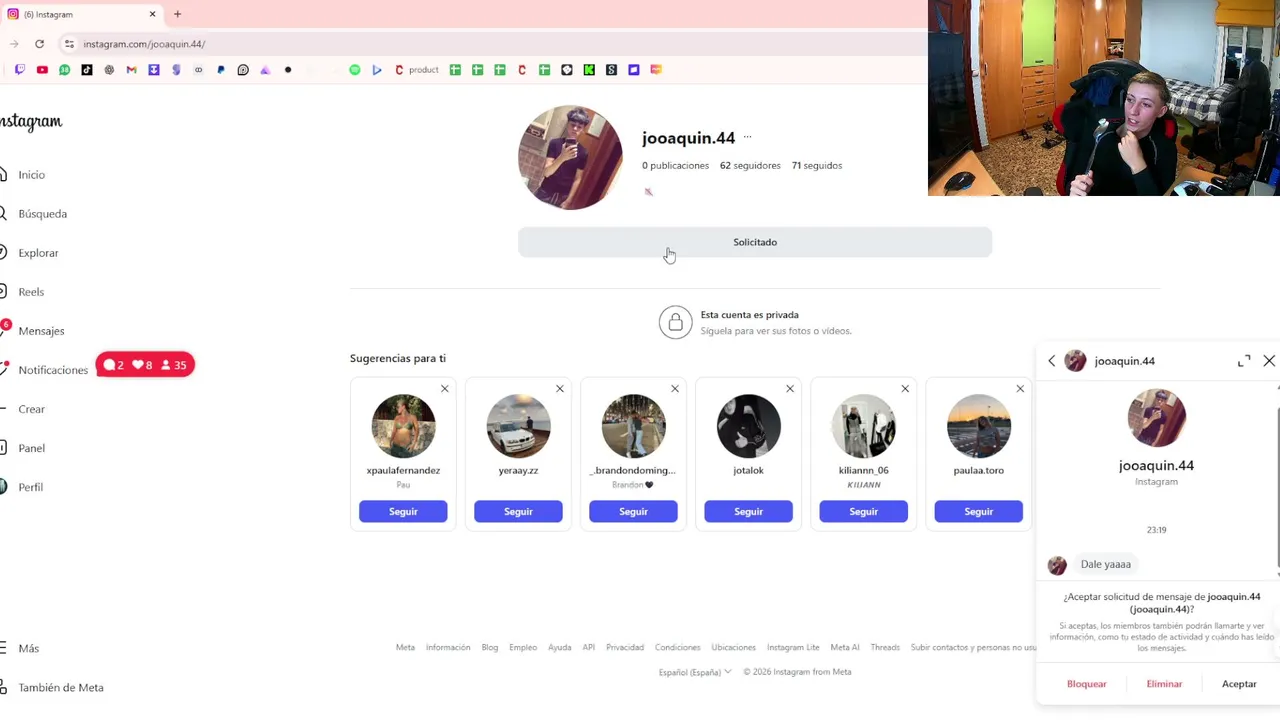Screen dimensions: 1280x720
Task: Reload the page with the refresh icon
Action: [39, 44]
